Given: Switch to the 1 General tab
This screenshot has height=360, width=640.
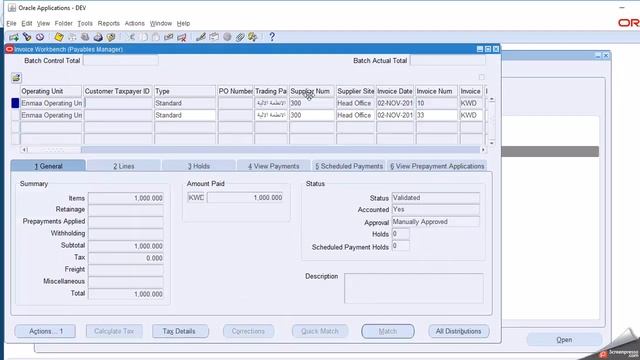Looking at the screenshot, I should click(48, 166).
